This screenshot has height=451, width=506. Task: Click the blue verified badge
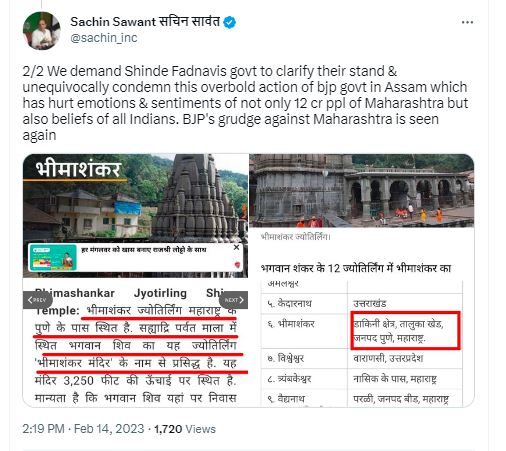tap(230, 22)
